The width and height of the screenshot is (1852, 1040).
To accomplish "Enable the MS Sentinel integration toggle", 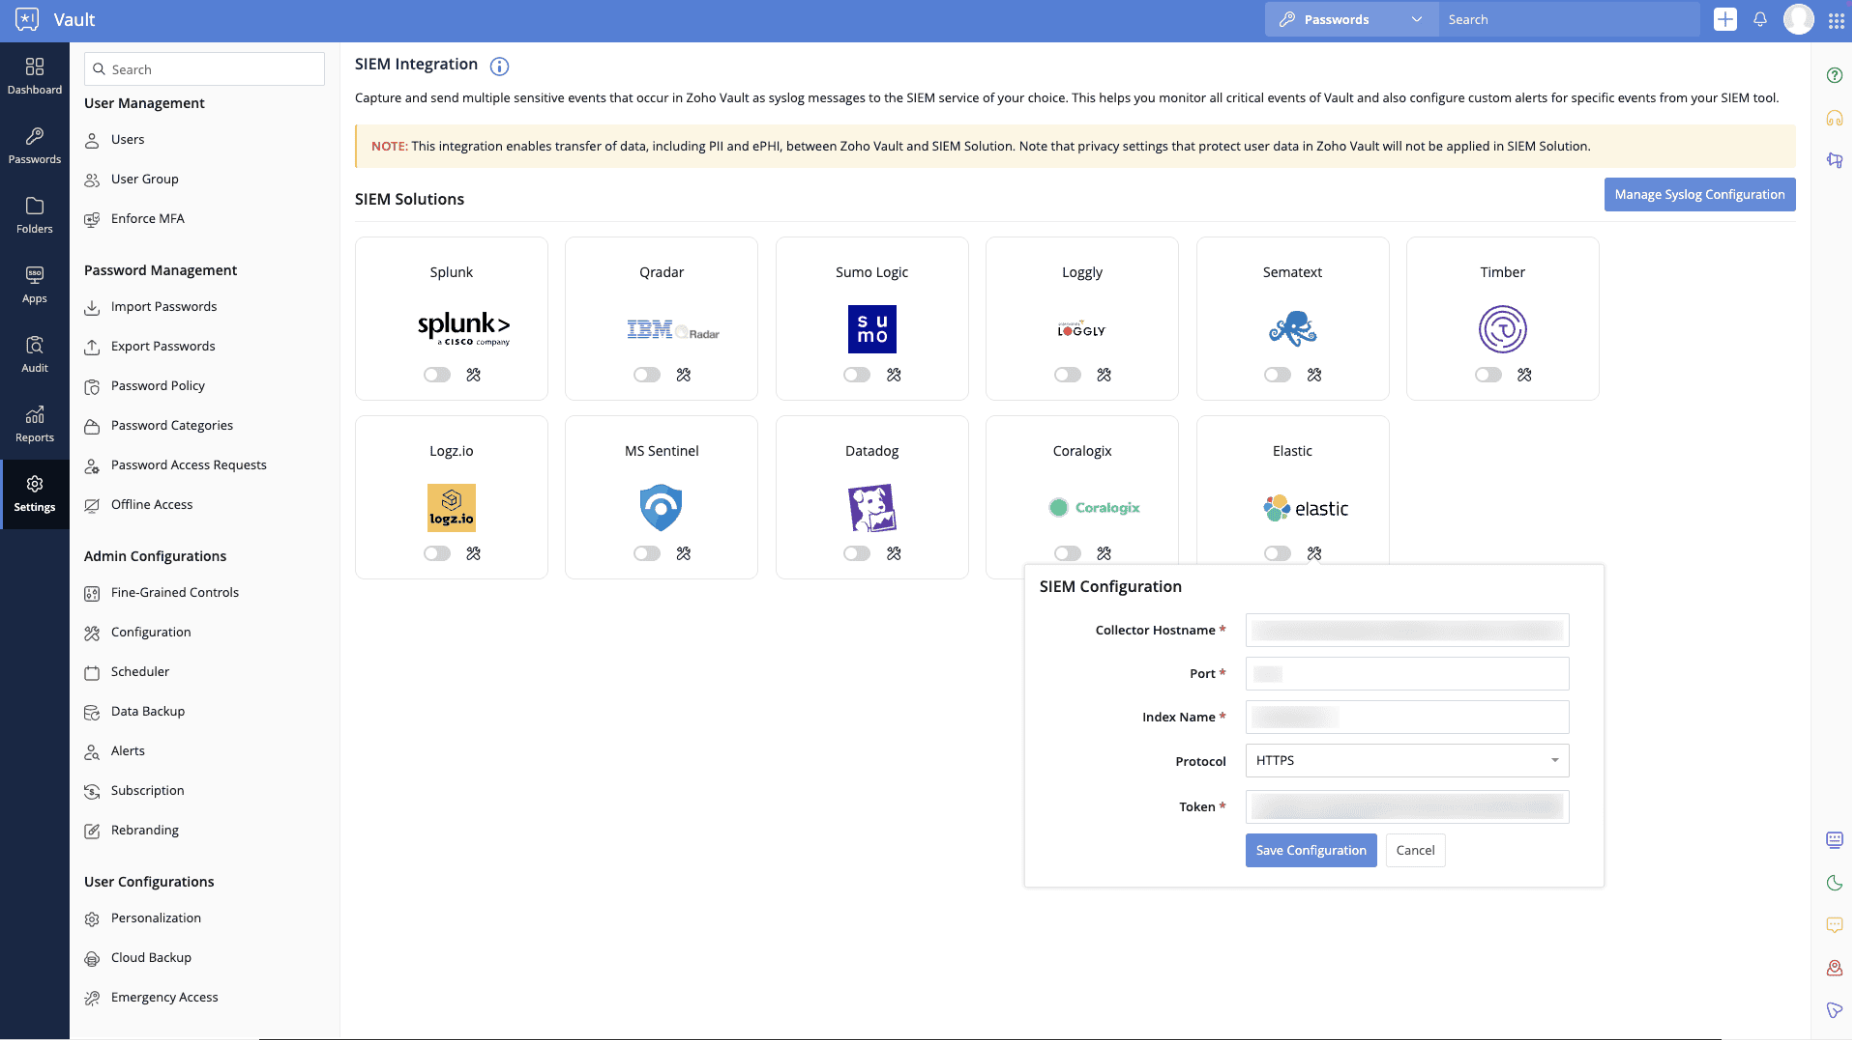I will (647, 553).
